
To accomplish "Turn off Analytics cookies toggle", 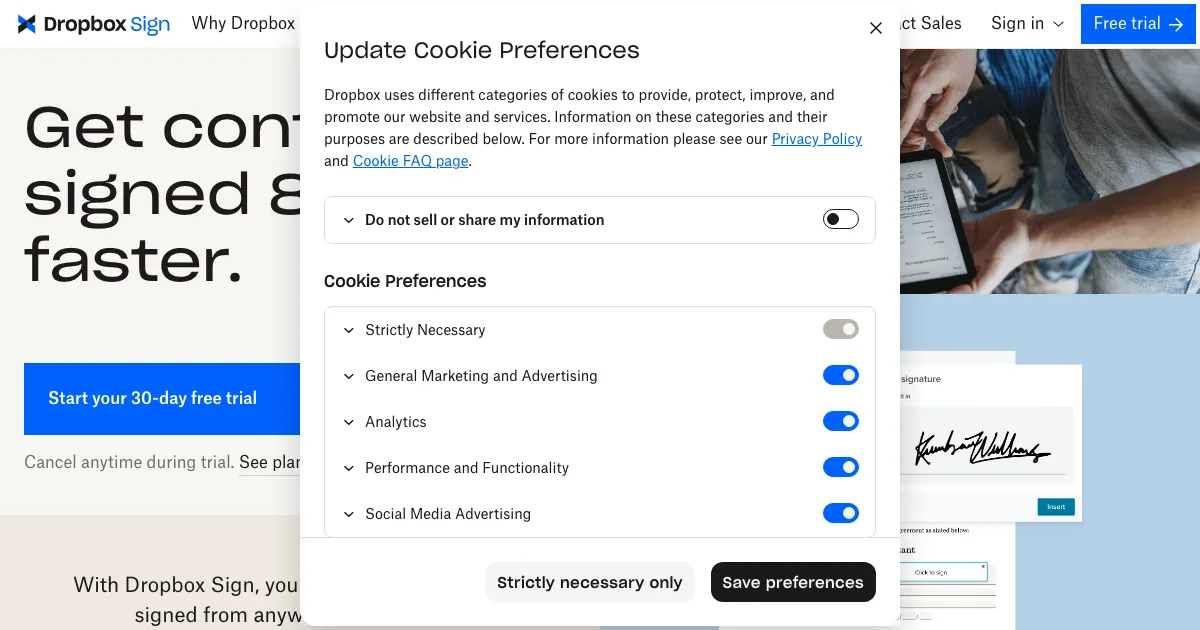I will click(x=840, y=422).
